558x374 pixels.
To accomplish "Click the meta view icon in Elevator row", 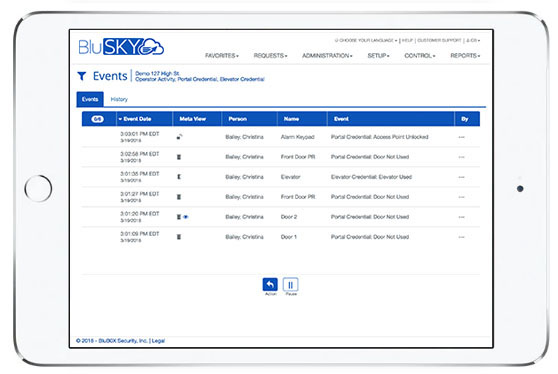I will tap(179, 177).
